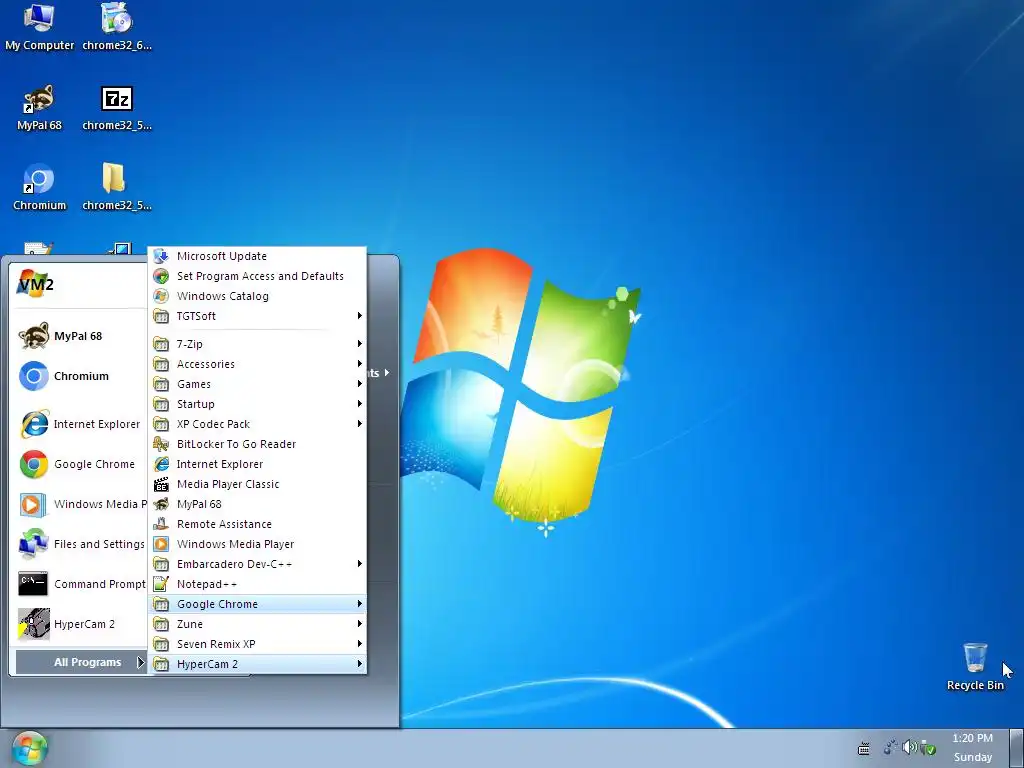Image resolution: width=1024 pixels, height=768 pixels.
Task: Open MyPal 68 in All Programs list
Action: tap(257, 504)
